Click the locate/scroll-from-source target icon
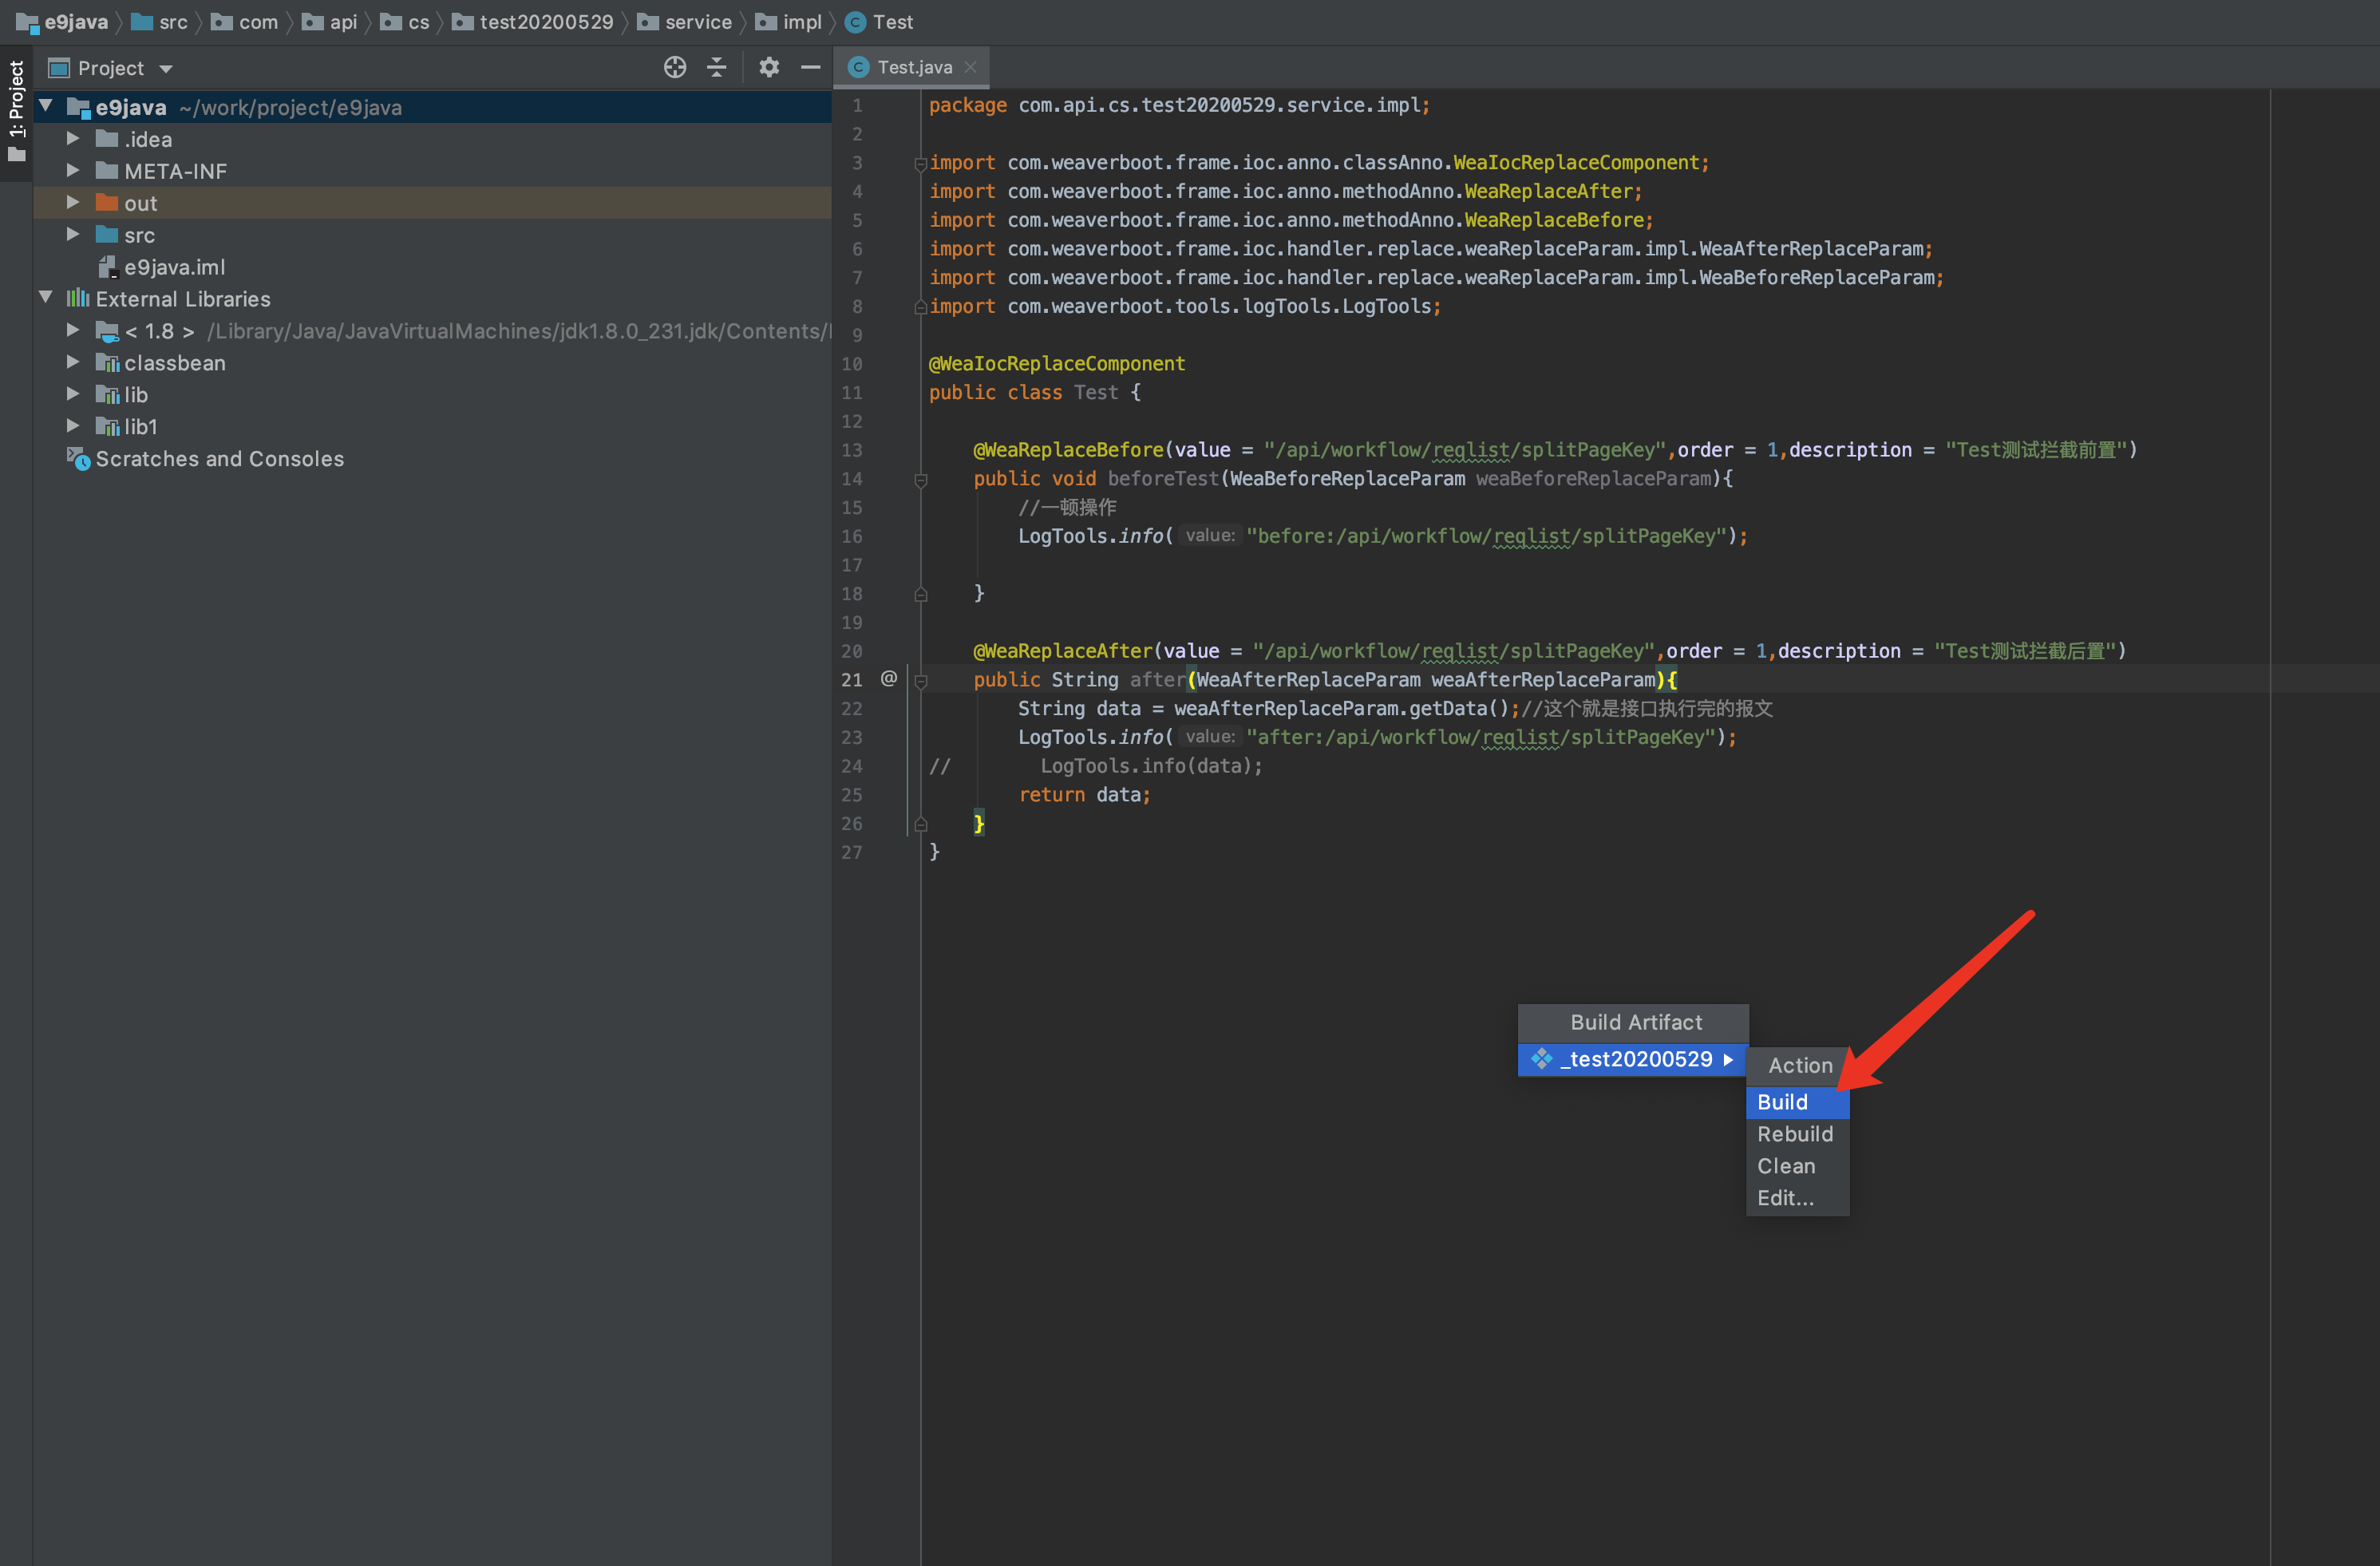2380x1566 pixels. pos(675,67)
